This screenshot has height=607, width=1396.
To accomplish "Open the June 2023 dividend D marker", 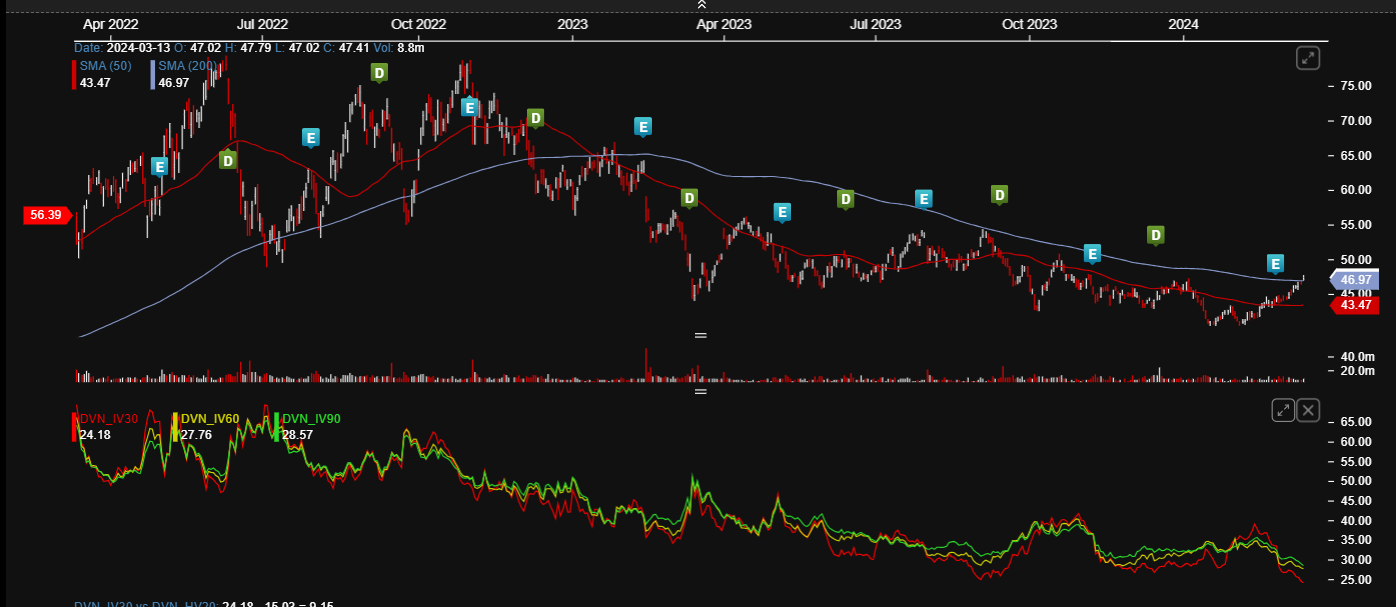I will pos(846,199).
